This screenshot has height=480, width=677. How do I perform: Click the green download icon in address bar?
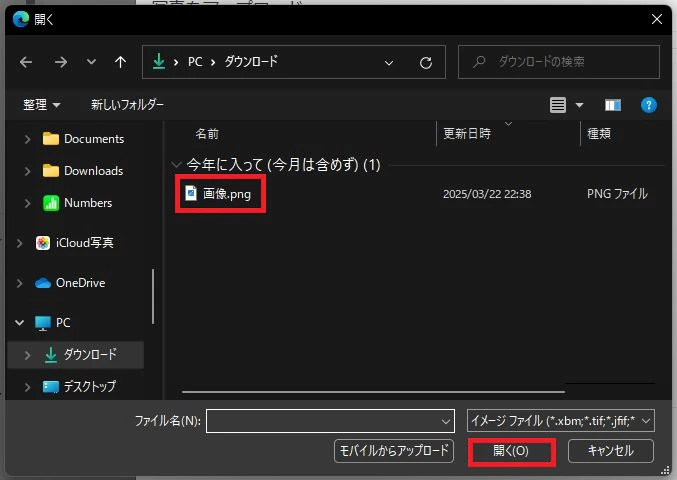(x=159, y=61)
